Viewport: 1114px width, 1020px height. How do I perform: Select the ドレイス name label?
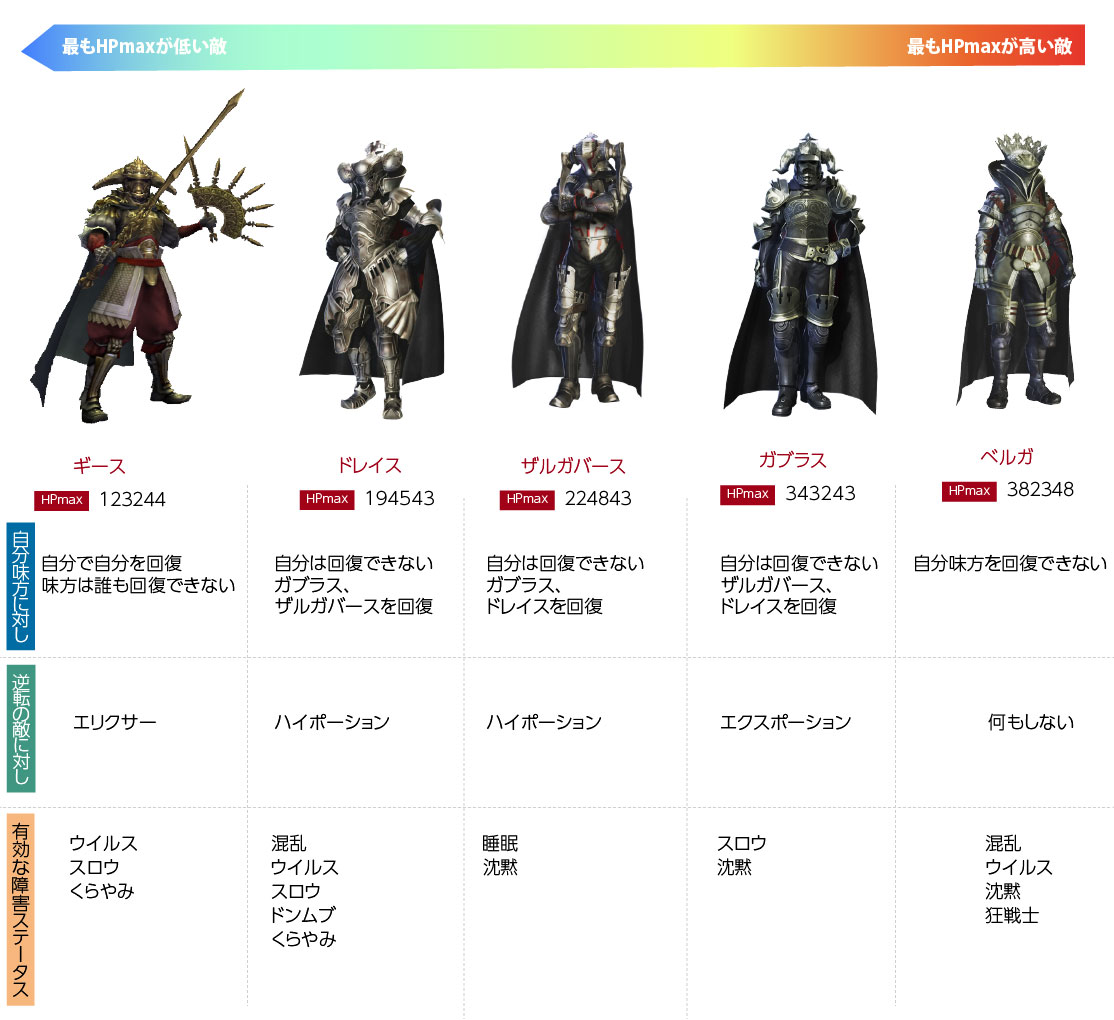coord(369,465)
